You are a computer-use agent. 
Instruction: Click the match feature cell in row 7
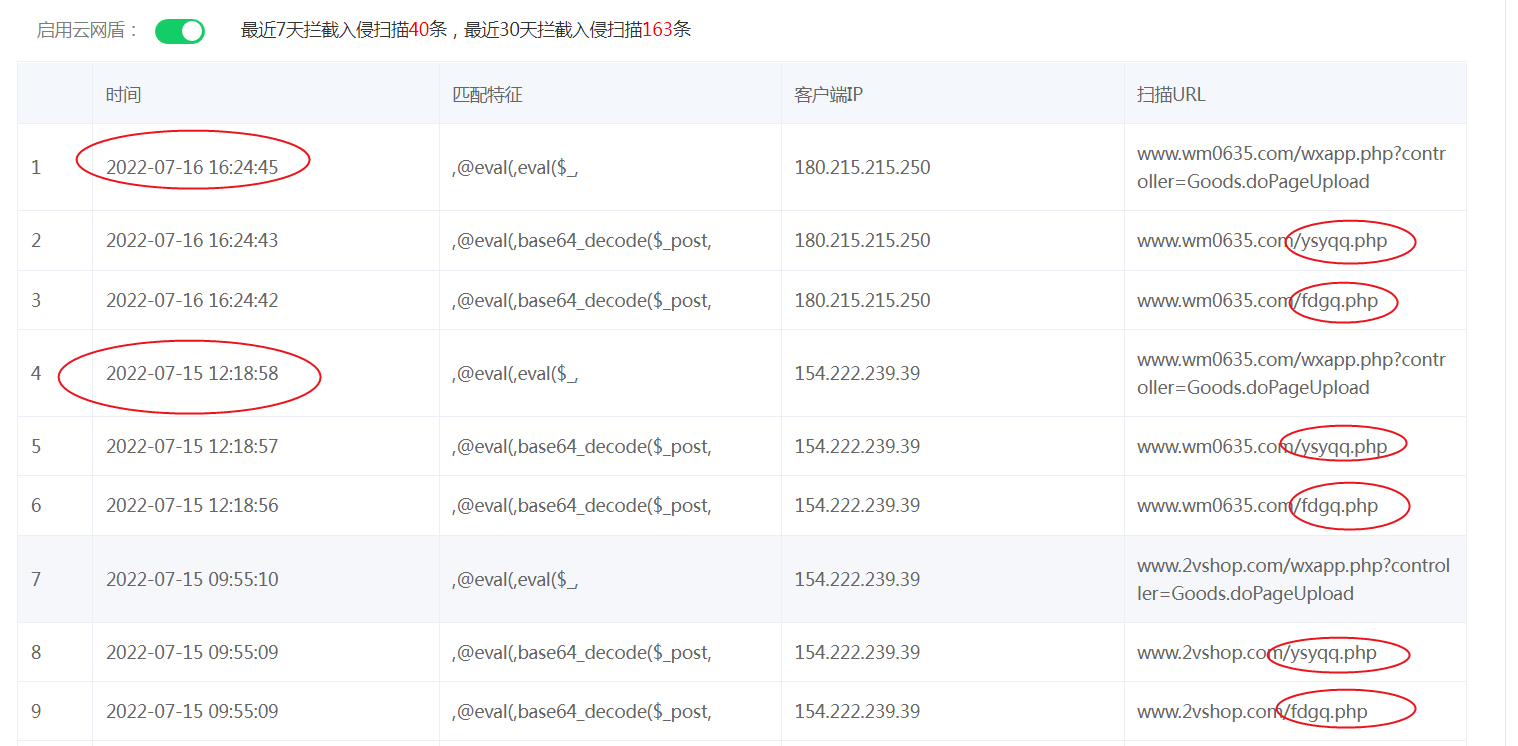(x=515, y=579)
